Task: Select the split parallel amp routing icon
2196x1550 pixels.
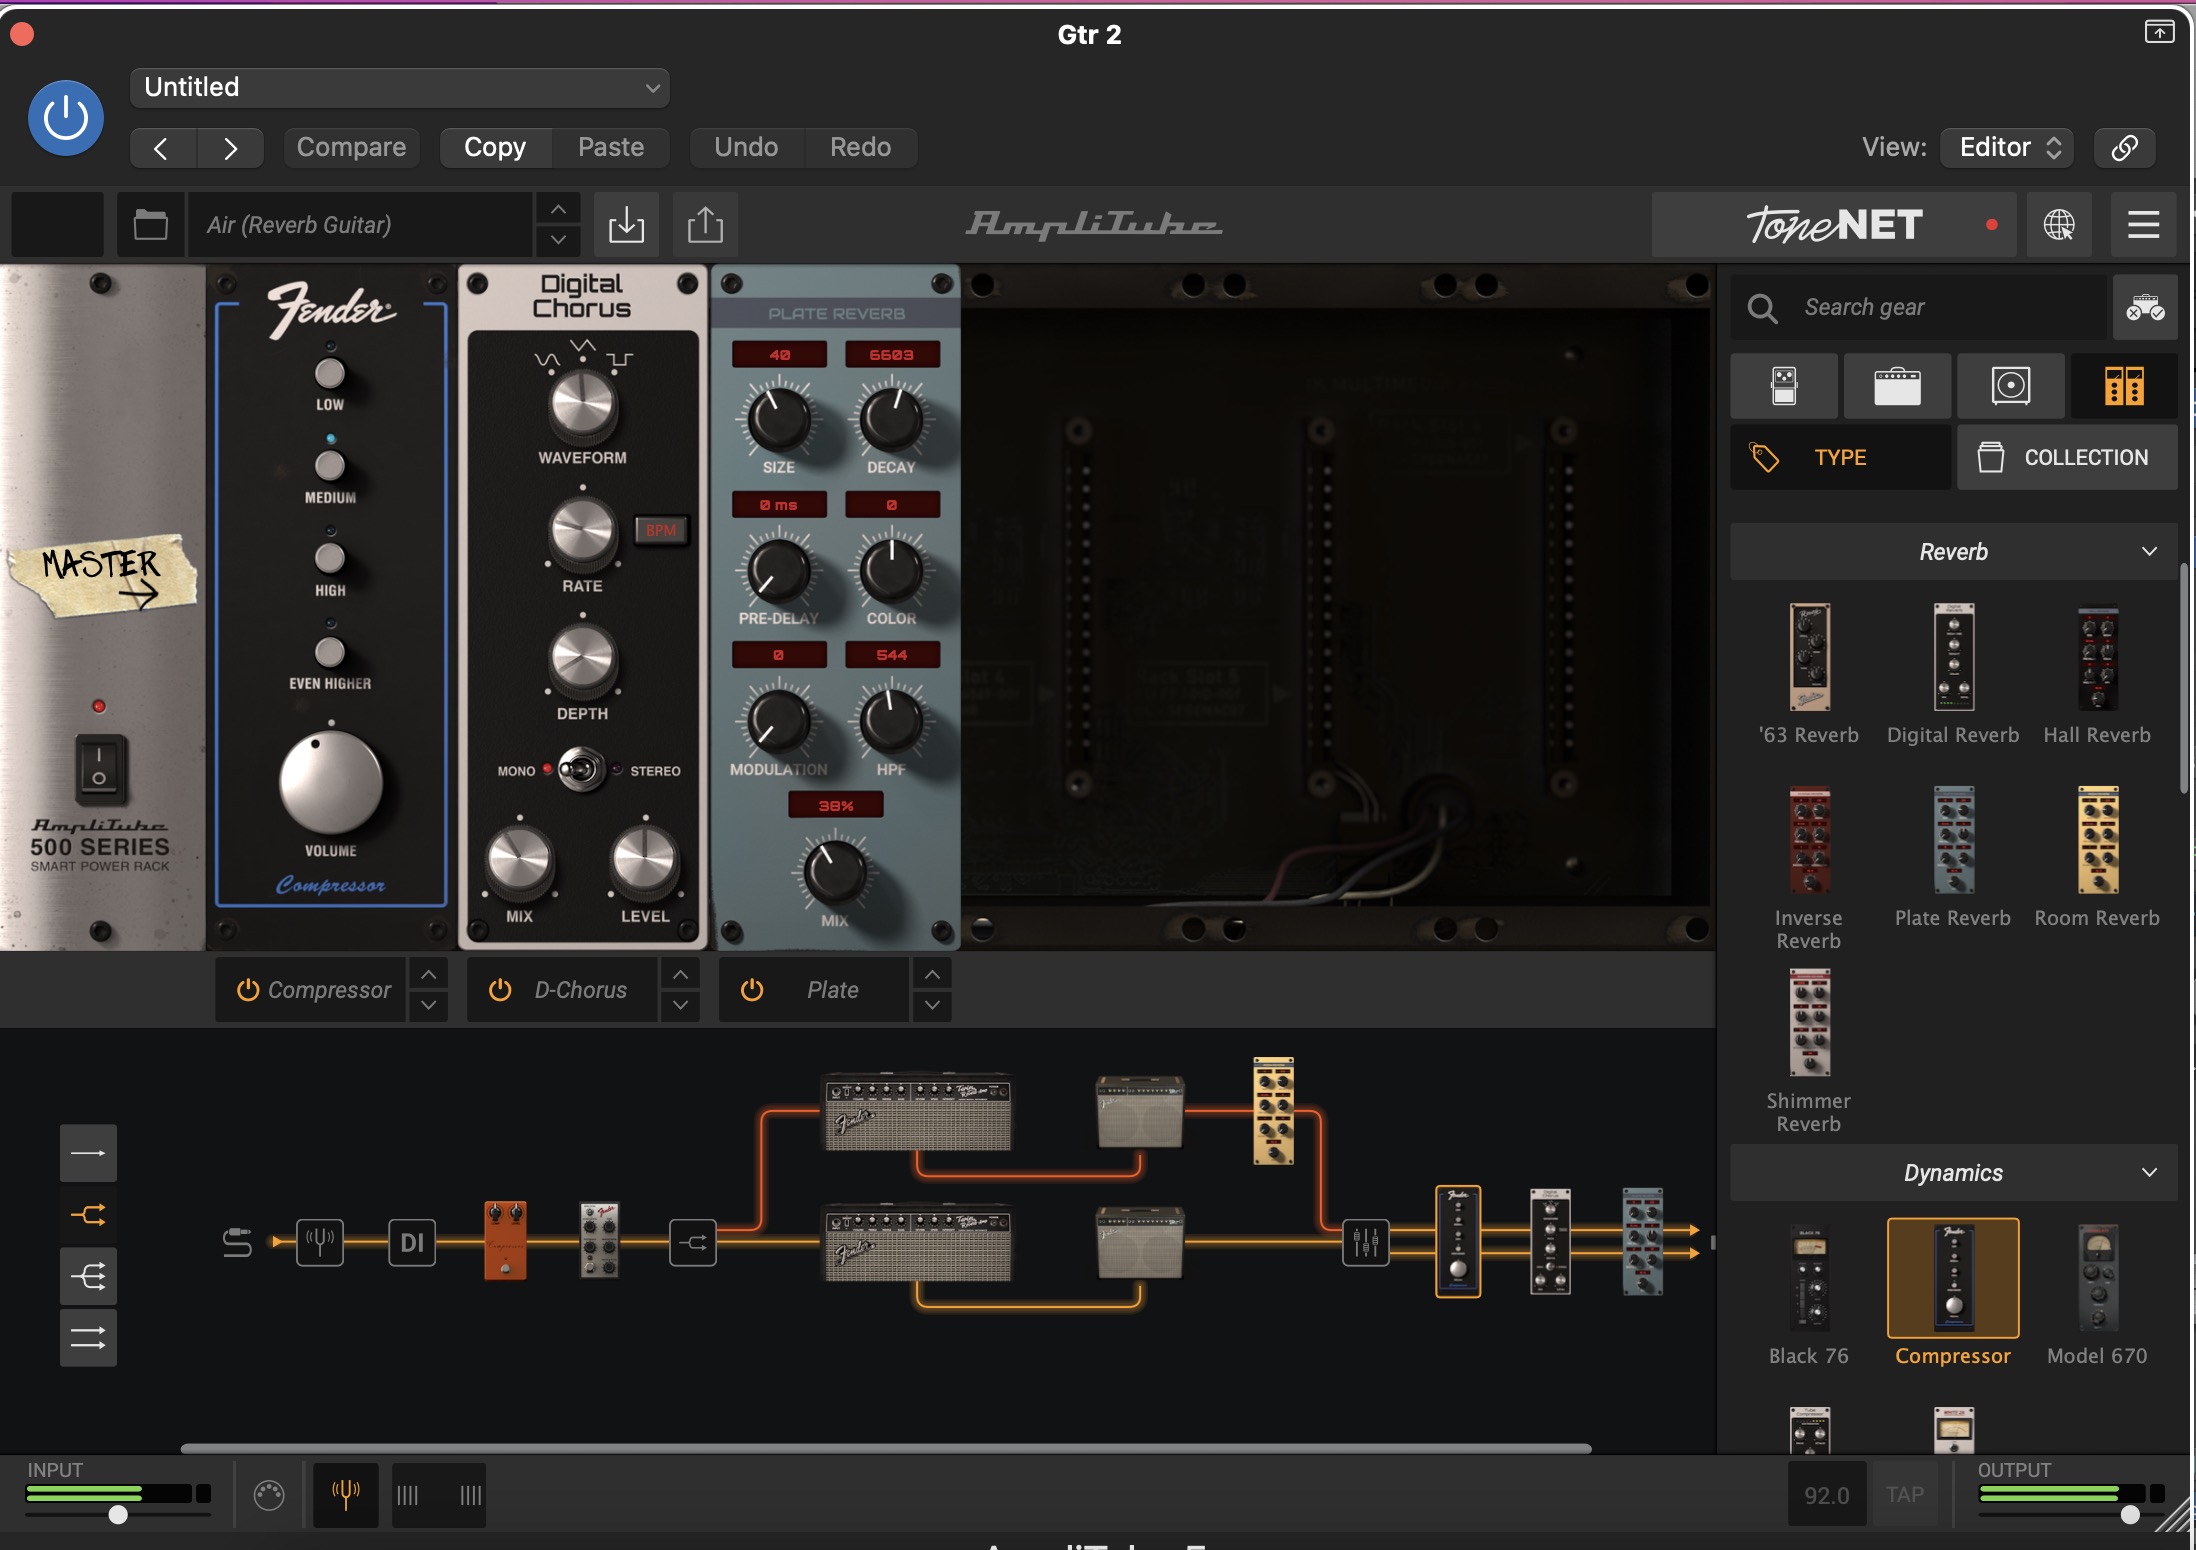Action: [x=88, y=1215]
